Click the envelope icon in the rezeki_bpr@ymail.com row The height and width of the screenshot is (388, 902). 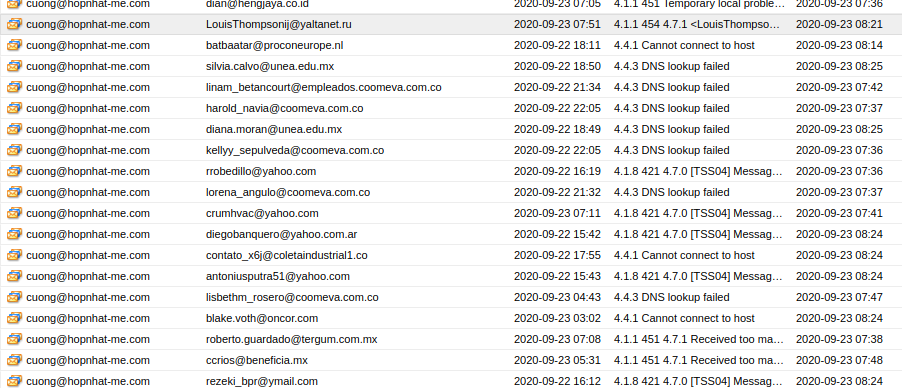14,381
